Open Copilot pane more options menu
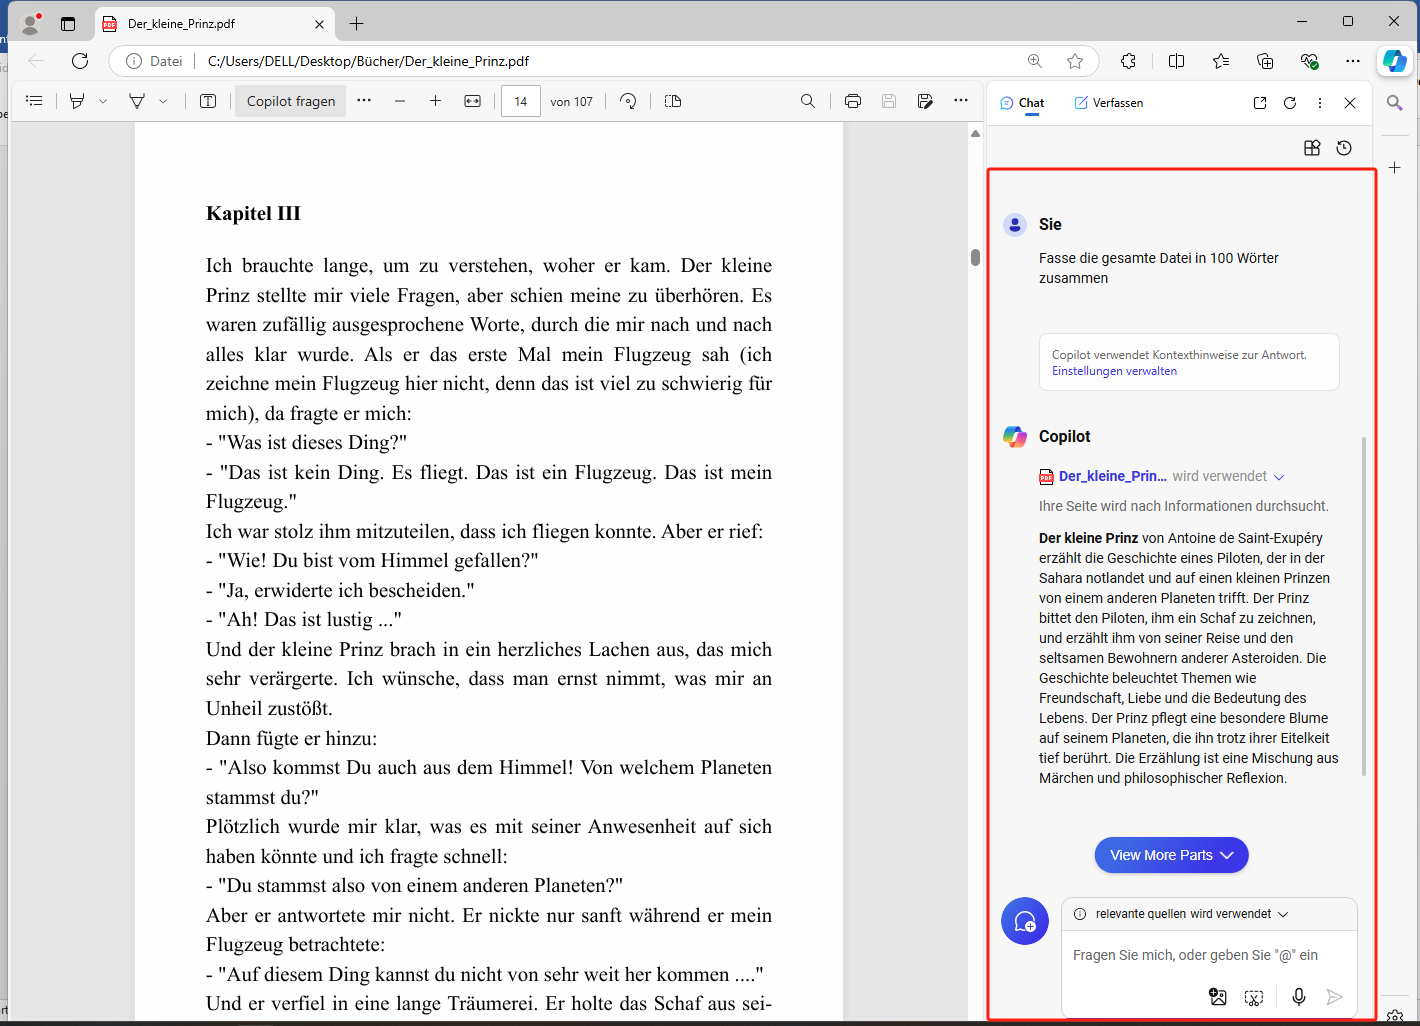Image resolution: width=1420 pixels, height=1026 pixels. (x=1320, y=103)
